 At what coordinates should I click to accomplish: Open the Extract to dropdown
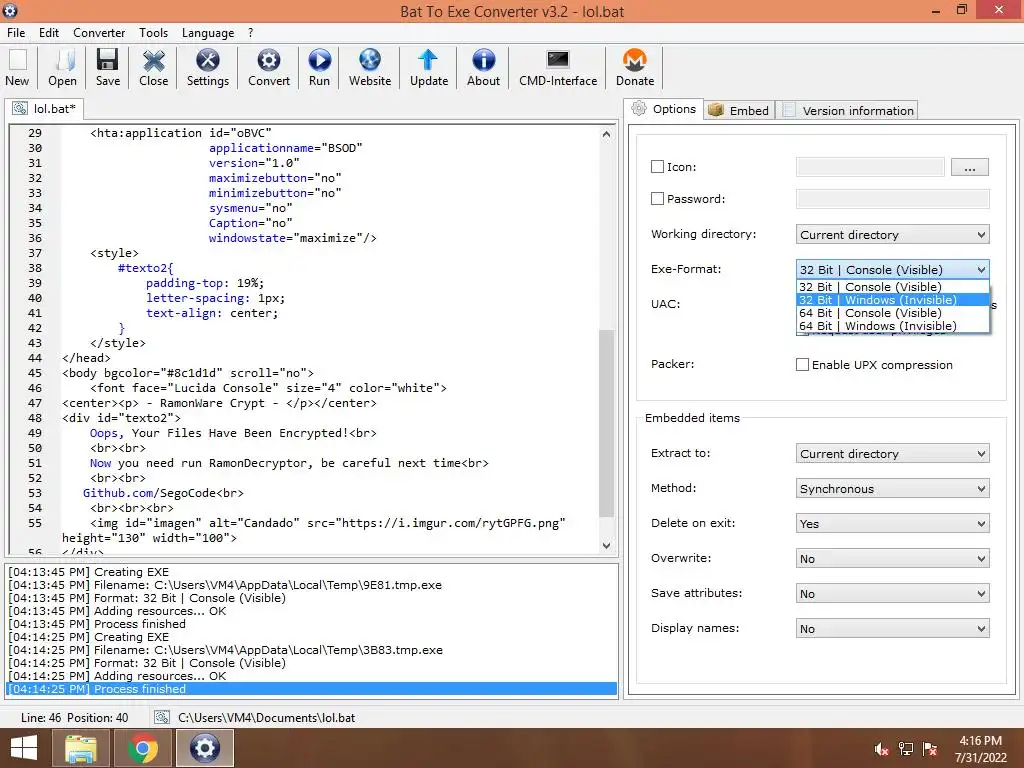[892, 453]
